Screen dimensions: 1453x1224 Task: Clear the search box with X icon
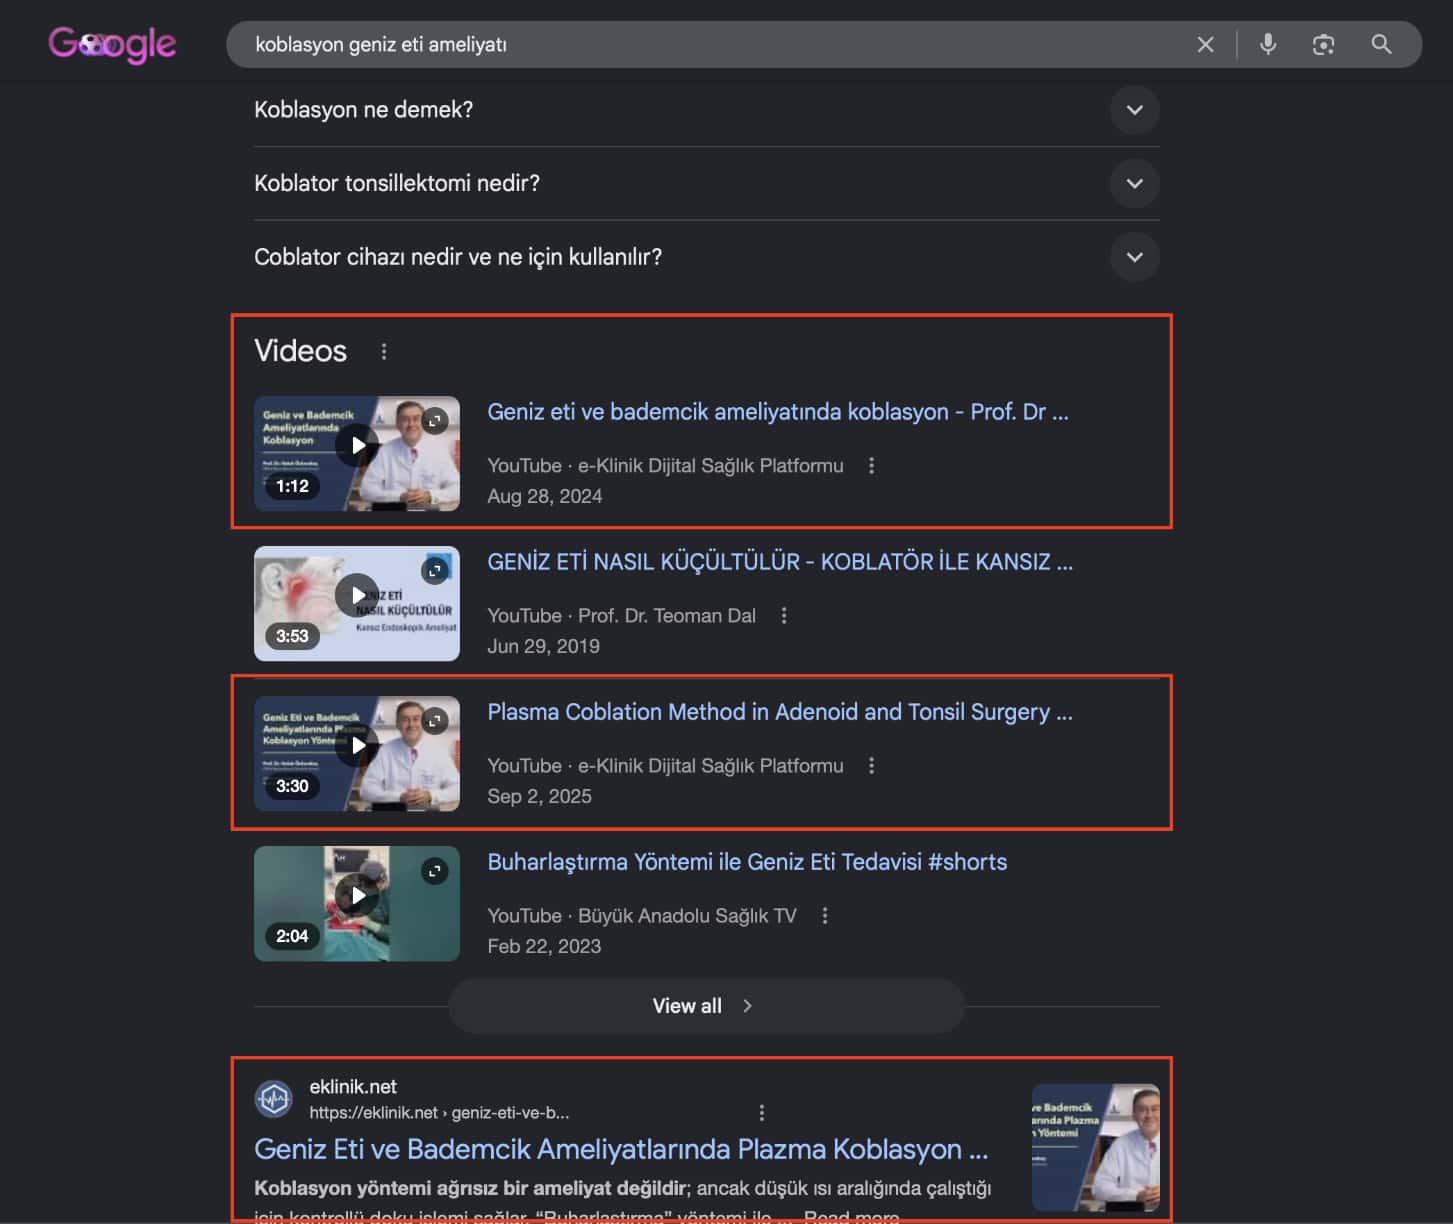pyautogui.click(x=1205, y=44)
